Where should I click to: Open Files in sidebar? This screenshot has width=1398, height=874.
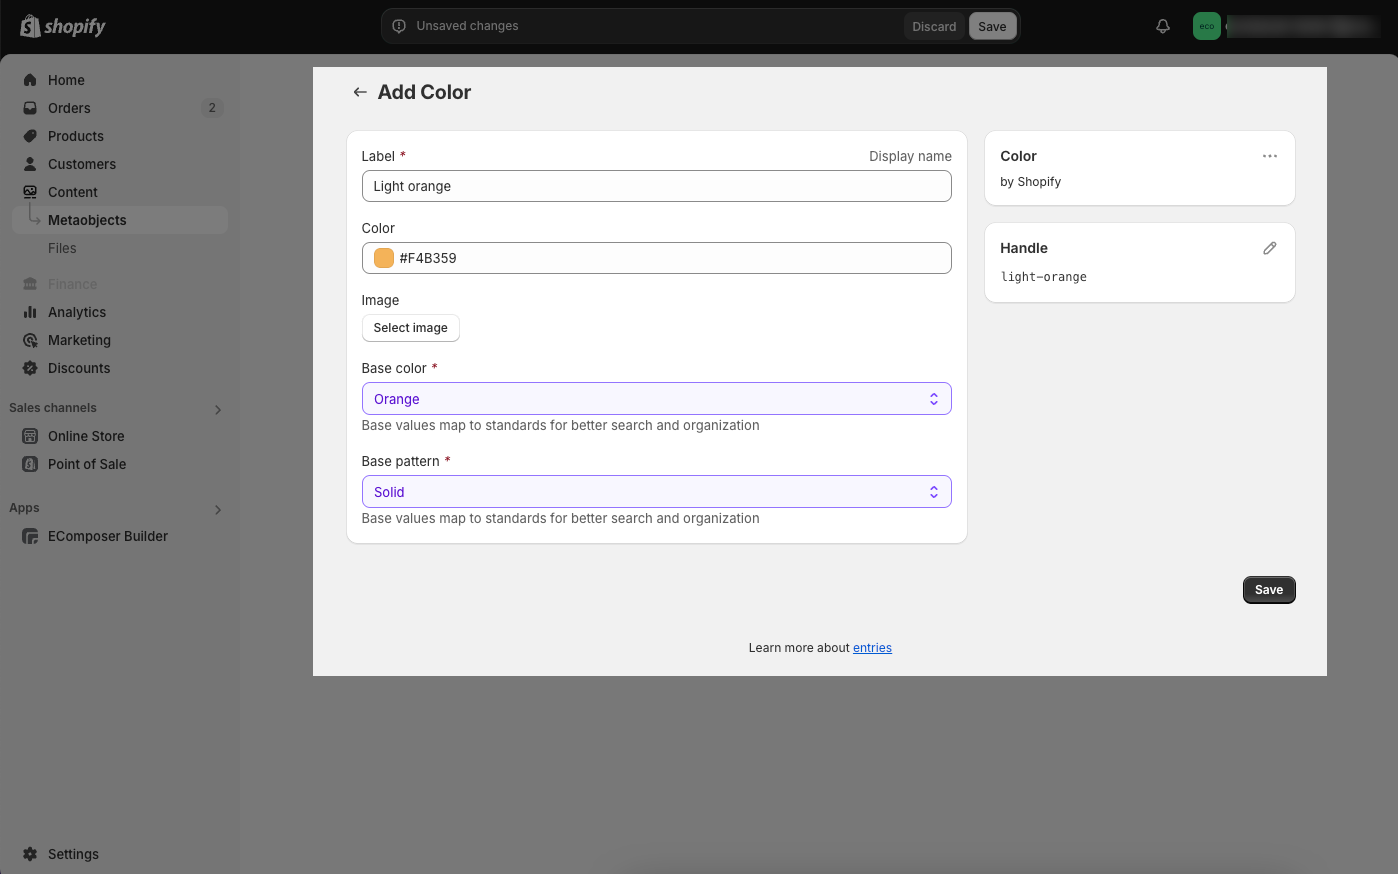[x=62, y=248]
